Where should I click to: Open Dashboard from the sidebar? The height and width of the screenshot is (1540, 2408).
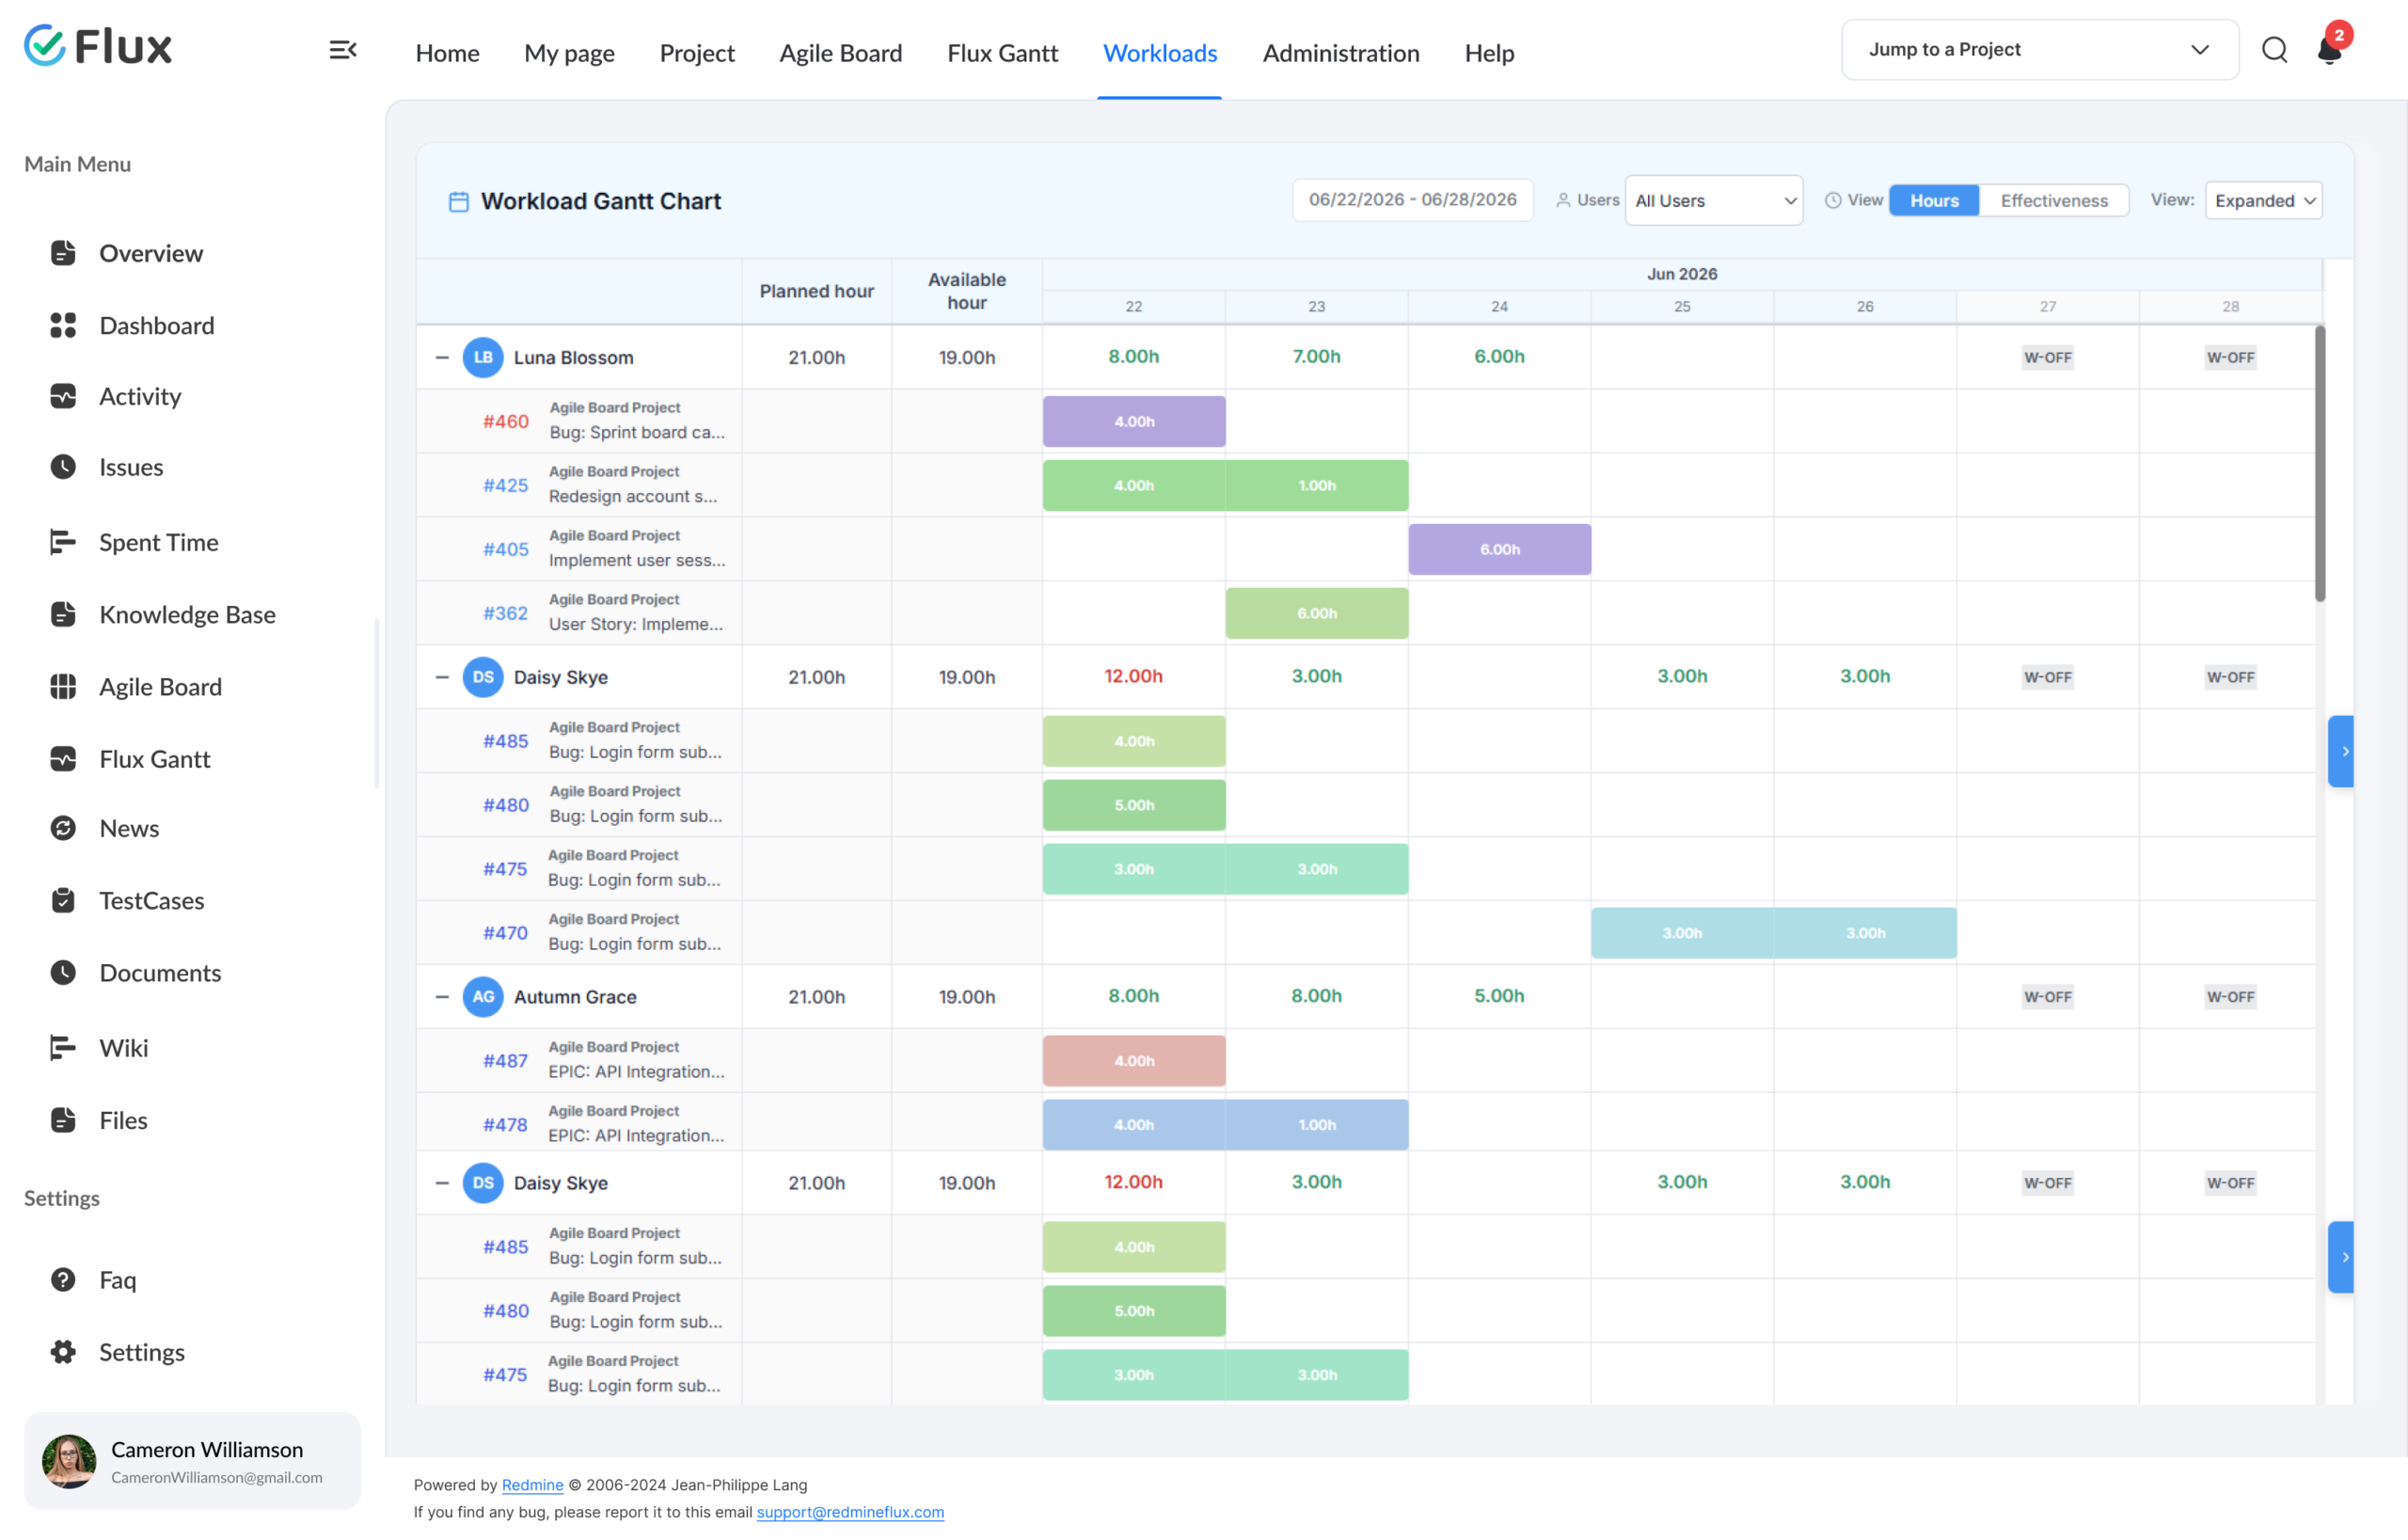tap(156, 325)
